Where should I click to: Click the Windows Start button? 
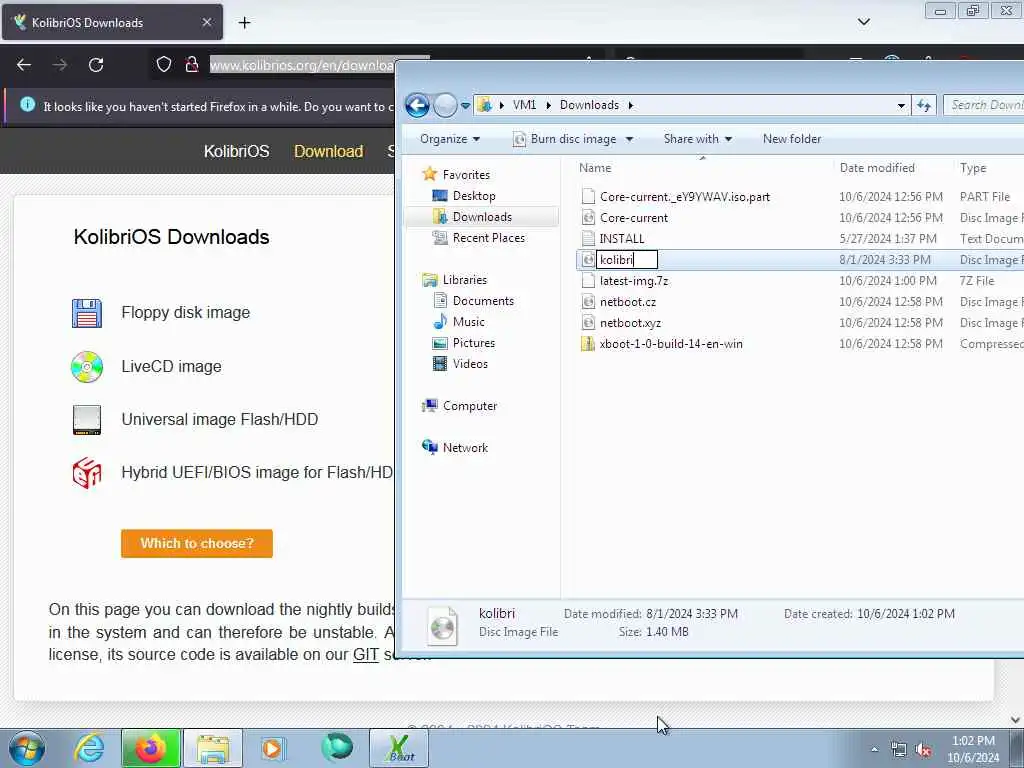click(x=27, y=748)
